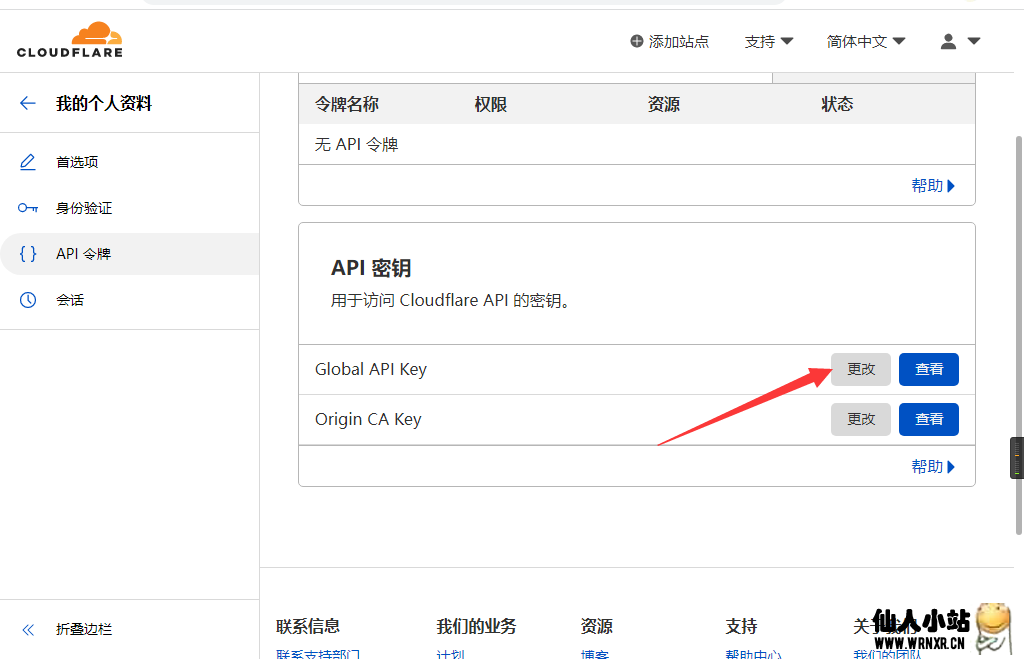The image size is (1024, 659).
Task: Click 折叠边栏 to collapse the sidebar
Action: [x=84, y=630]
